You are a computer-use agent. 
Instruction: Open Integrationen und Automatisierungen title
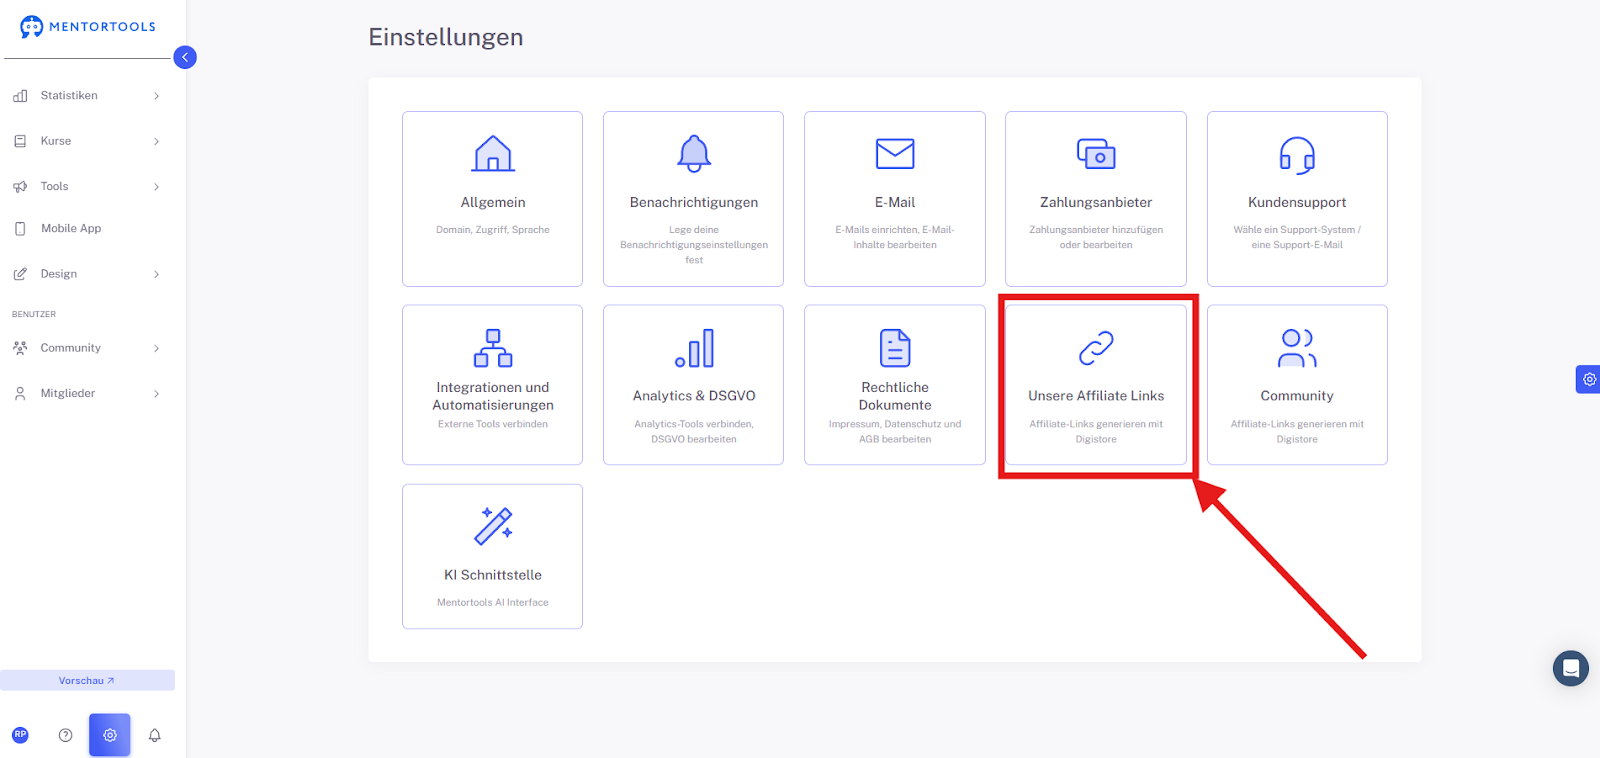[493, 396]
